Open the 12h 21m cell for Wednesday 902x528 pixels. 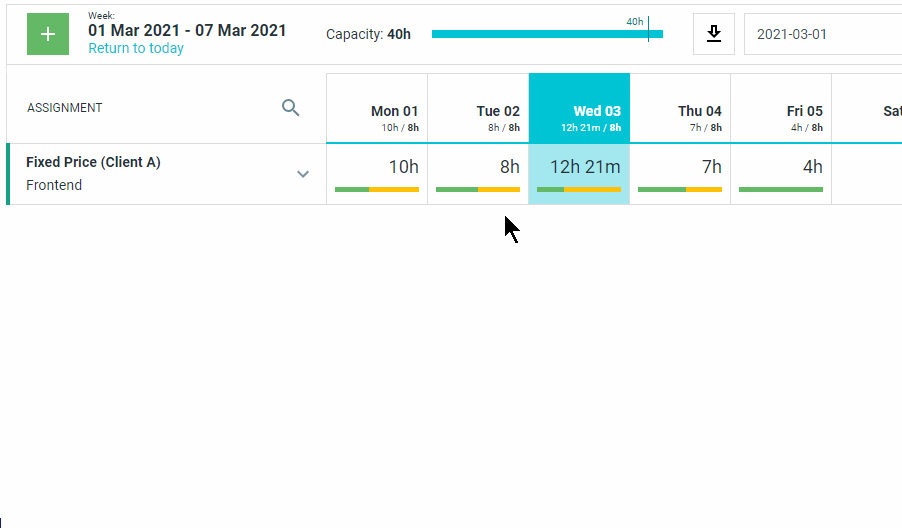(x=579, y=174)
